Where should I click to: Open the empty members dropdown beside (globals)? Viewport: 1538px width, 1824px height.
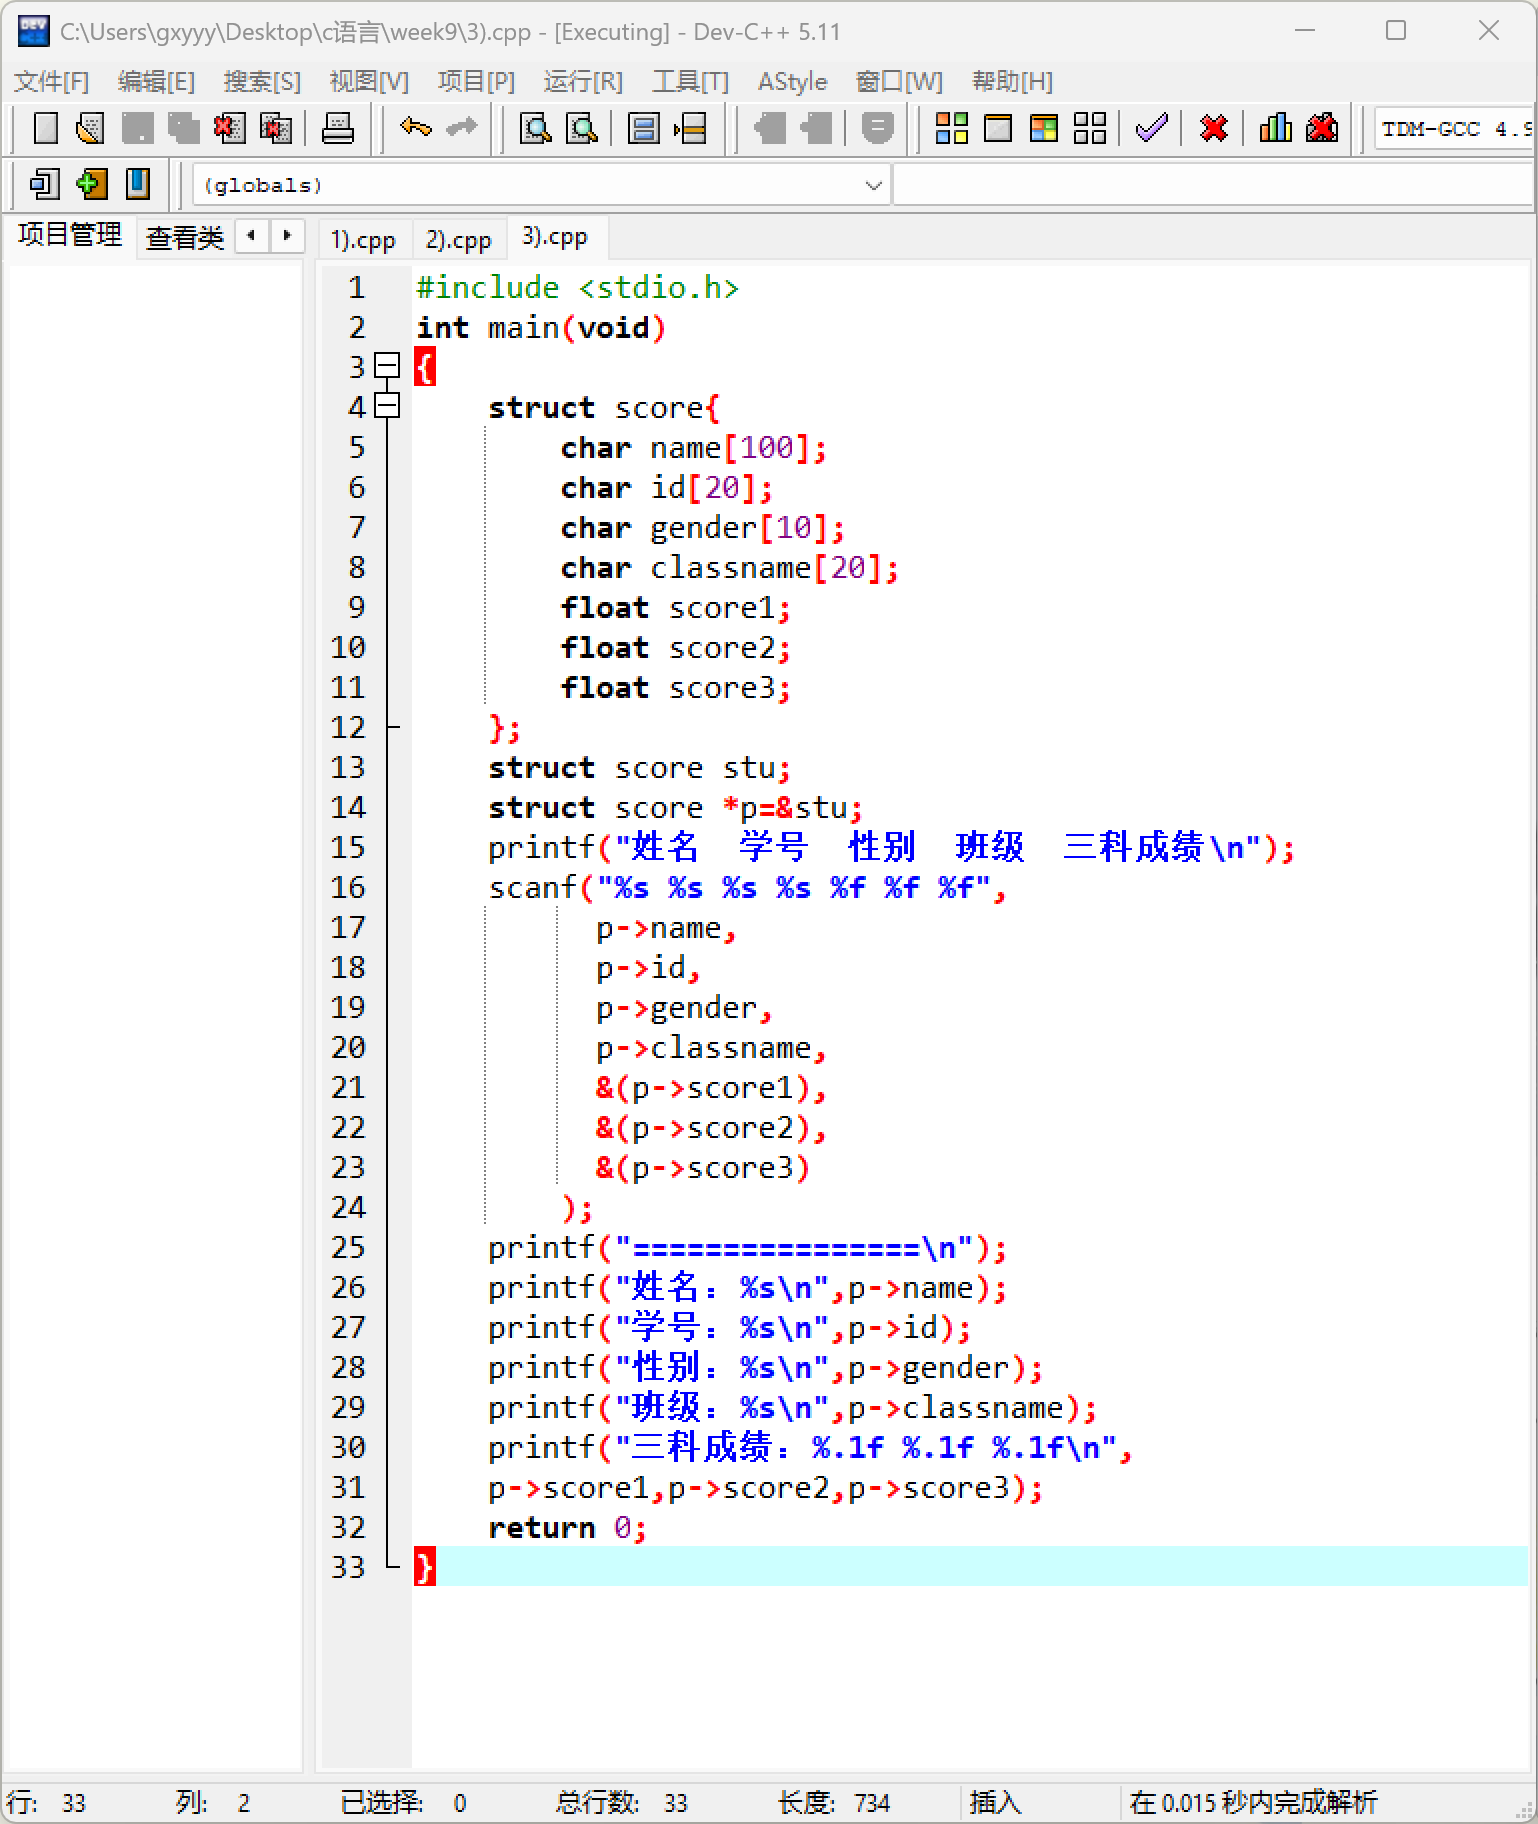1213,185
